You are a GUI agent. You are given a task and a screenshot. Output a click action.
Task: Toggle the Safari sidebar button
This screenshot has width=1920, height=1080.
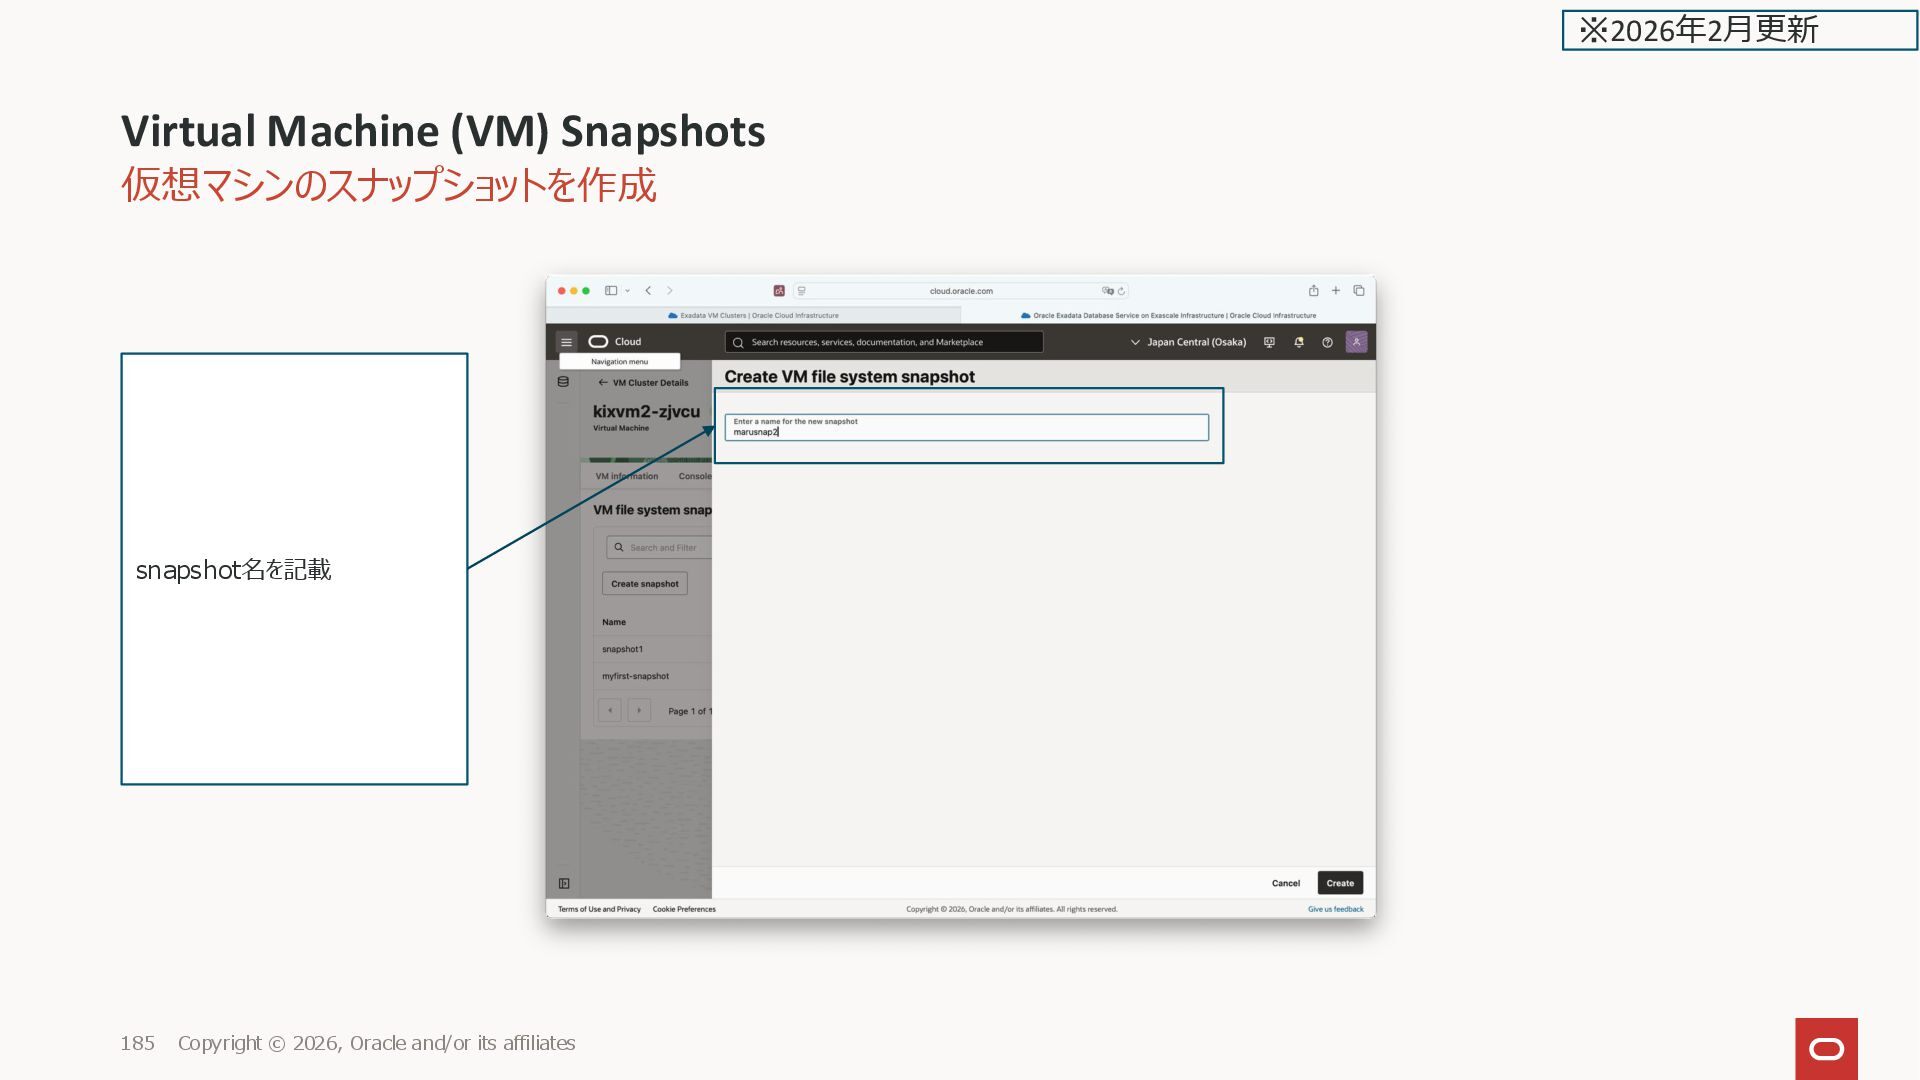(x=610, y=291)
